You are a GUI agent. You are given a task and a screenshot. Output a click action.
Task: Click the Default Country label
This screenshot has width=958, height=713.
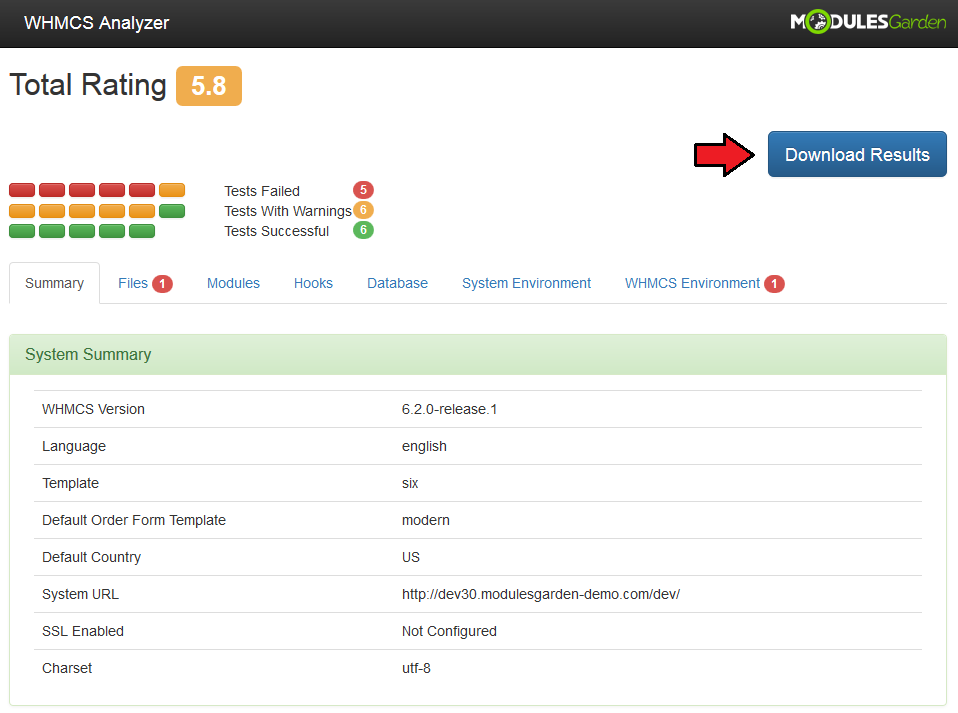[x=92, y=557]
